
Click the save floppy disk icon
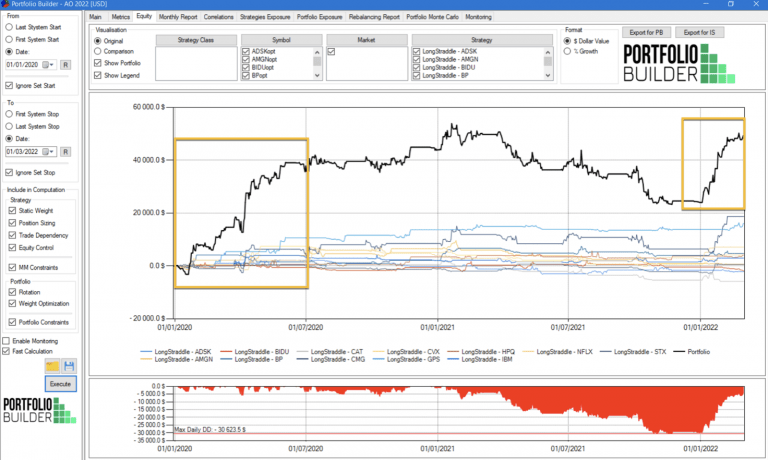(68, 367)
